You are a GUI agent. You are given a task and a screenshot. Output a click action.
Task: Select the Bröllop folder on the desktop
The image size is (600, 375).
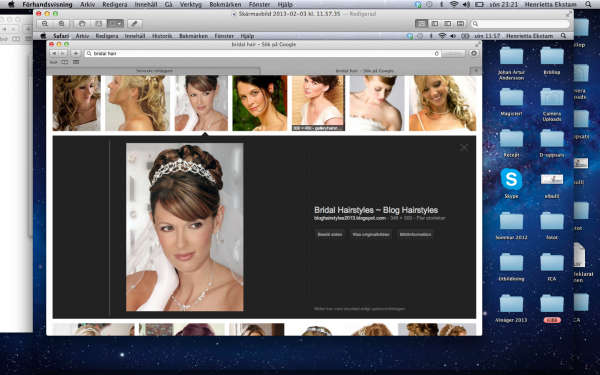[551, 60]
